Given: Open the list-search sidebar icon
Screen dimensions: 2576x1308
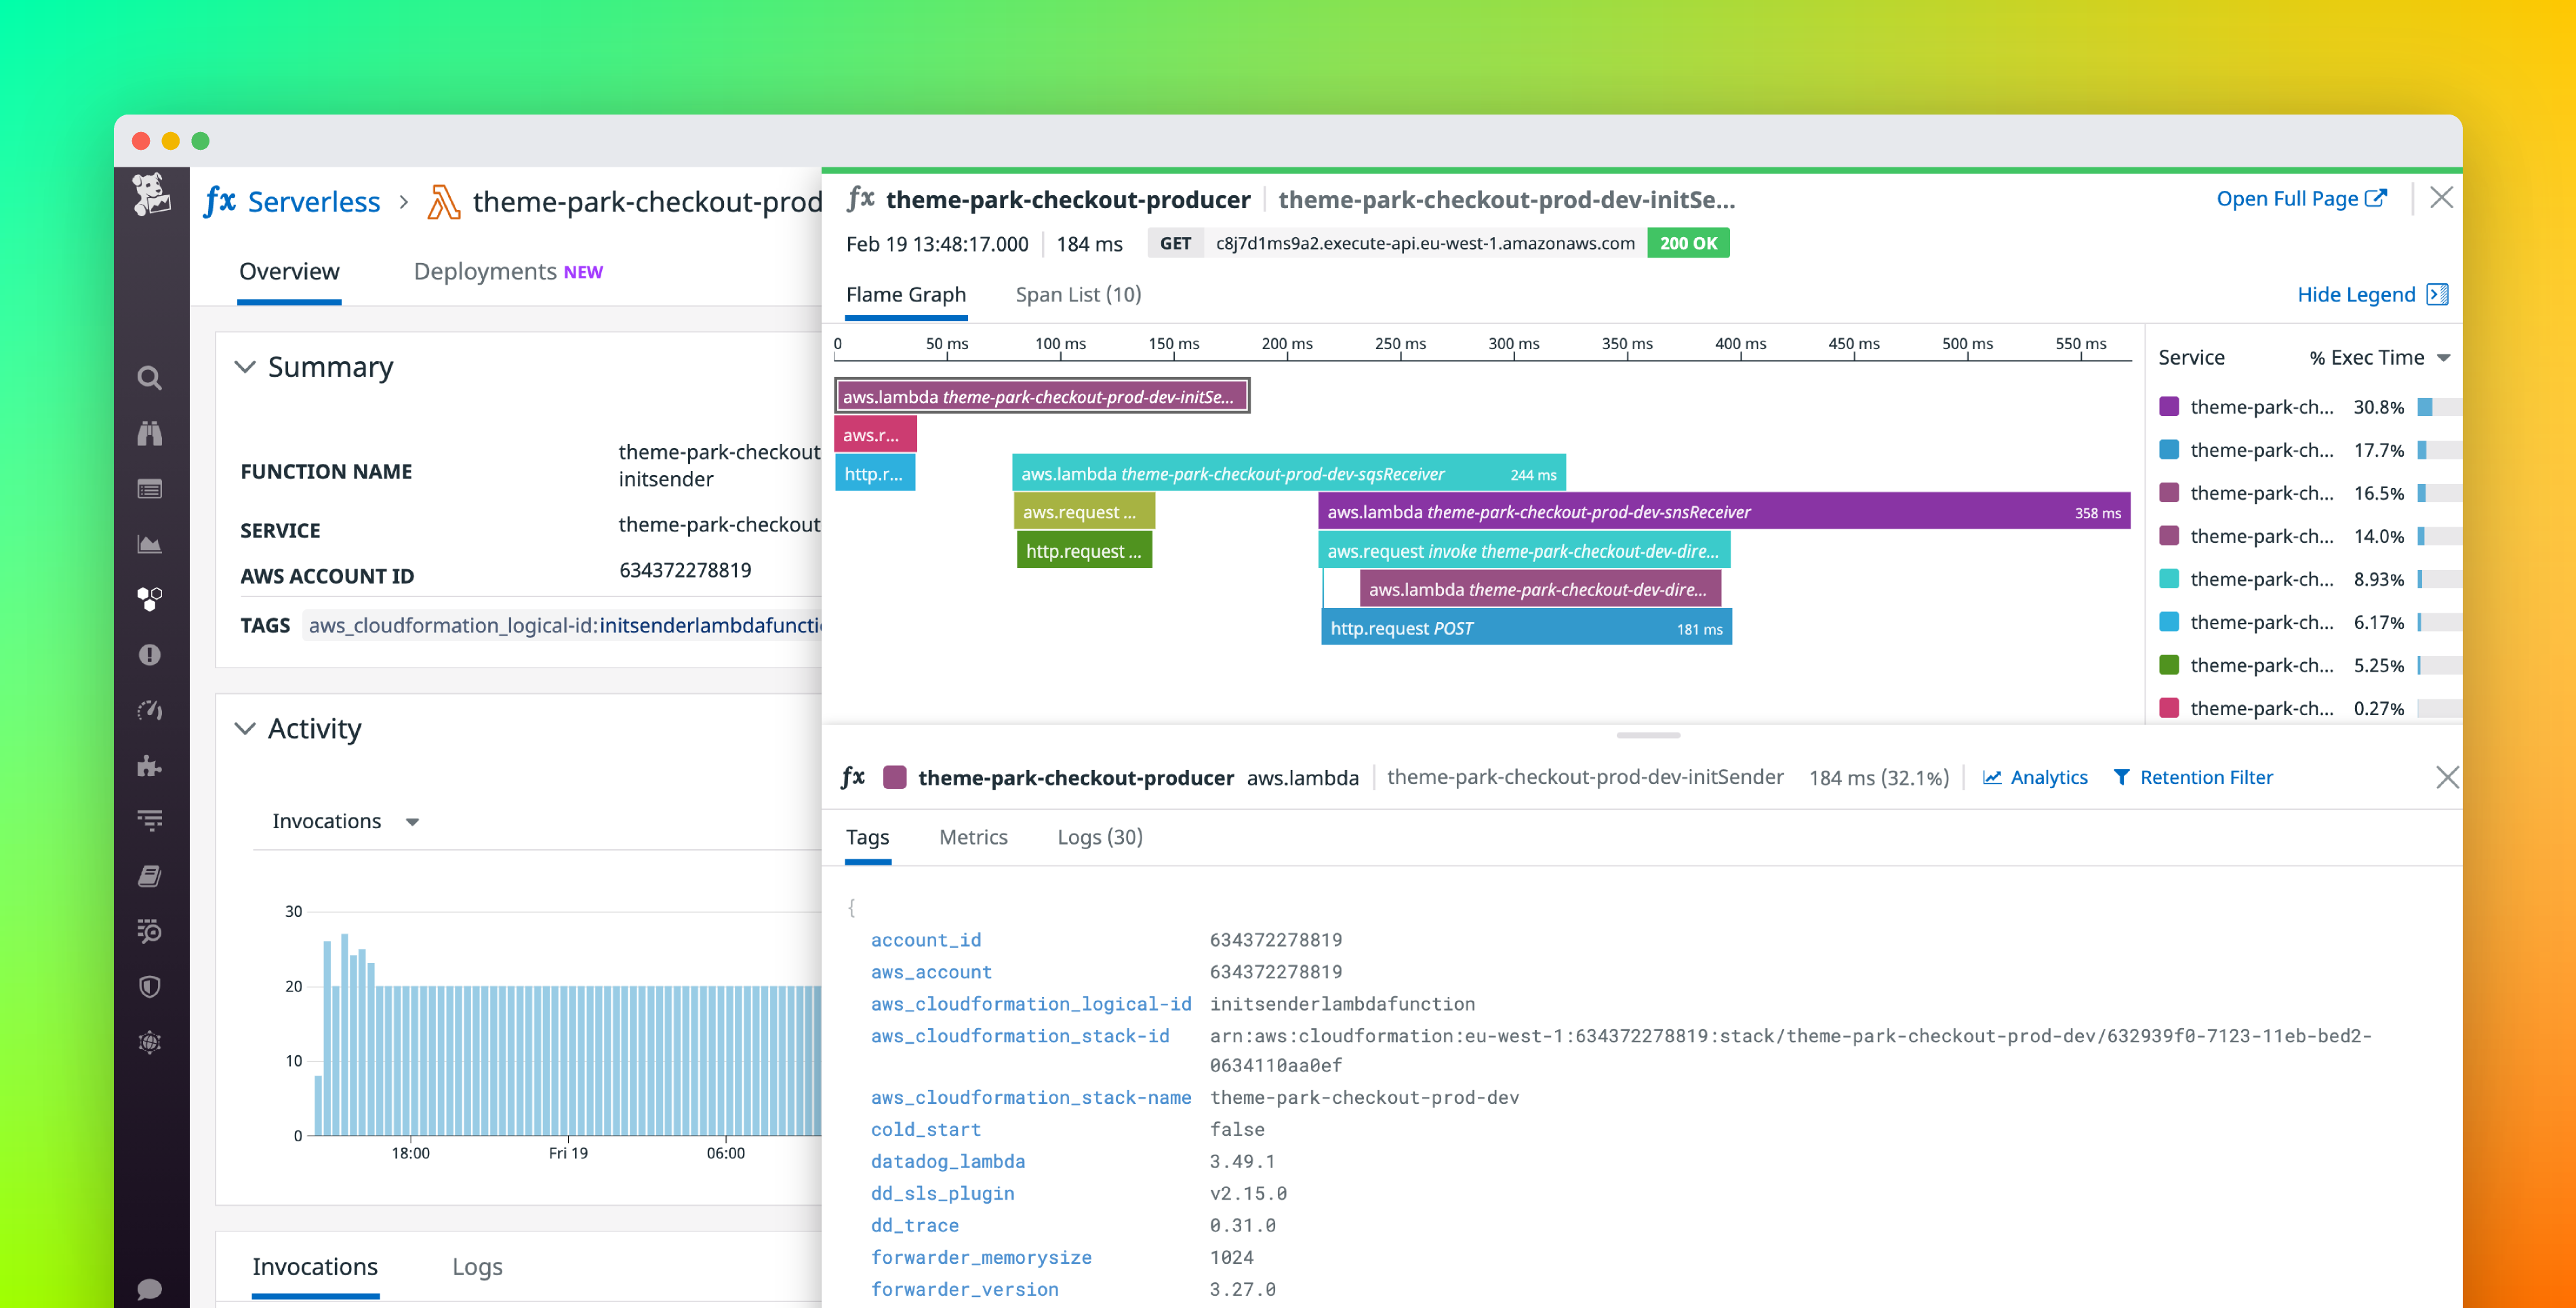Looking at the screenshot, I should pyautogui.click(x=150, y=931).
